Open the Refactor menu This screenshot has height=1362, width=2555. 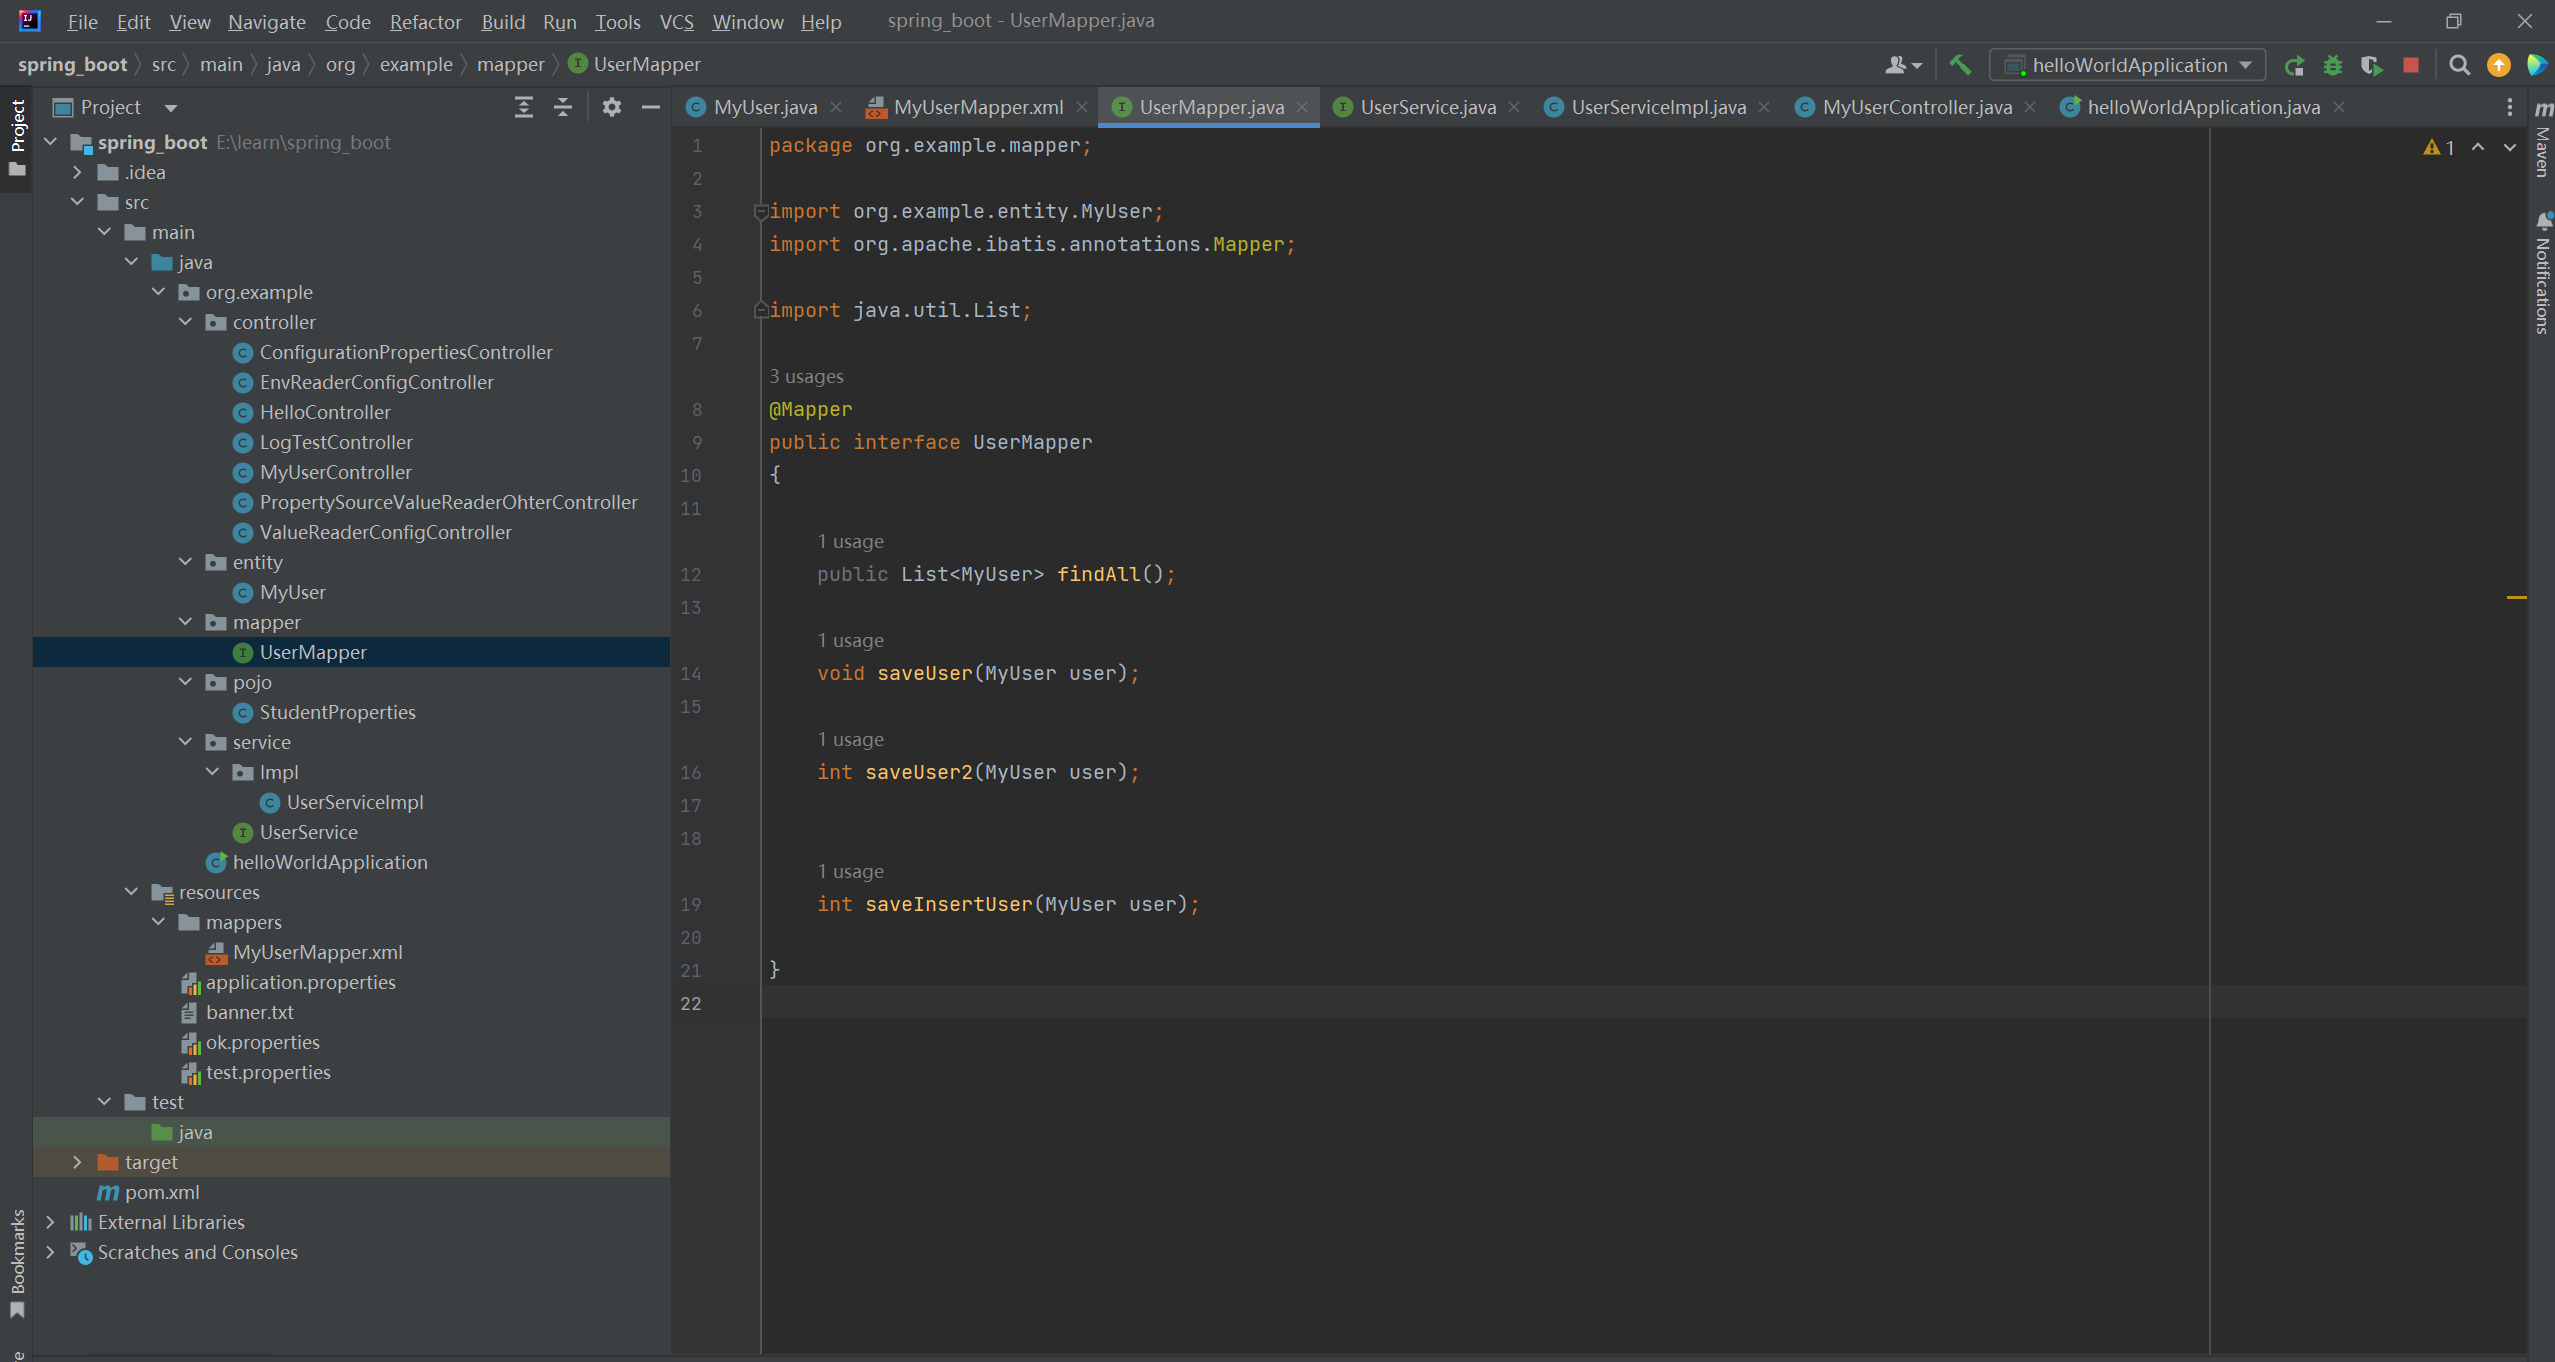425,21
